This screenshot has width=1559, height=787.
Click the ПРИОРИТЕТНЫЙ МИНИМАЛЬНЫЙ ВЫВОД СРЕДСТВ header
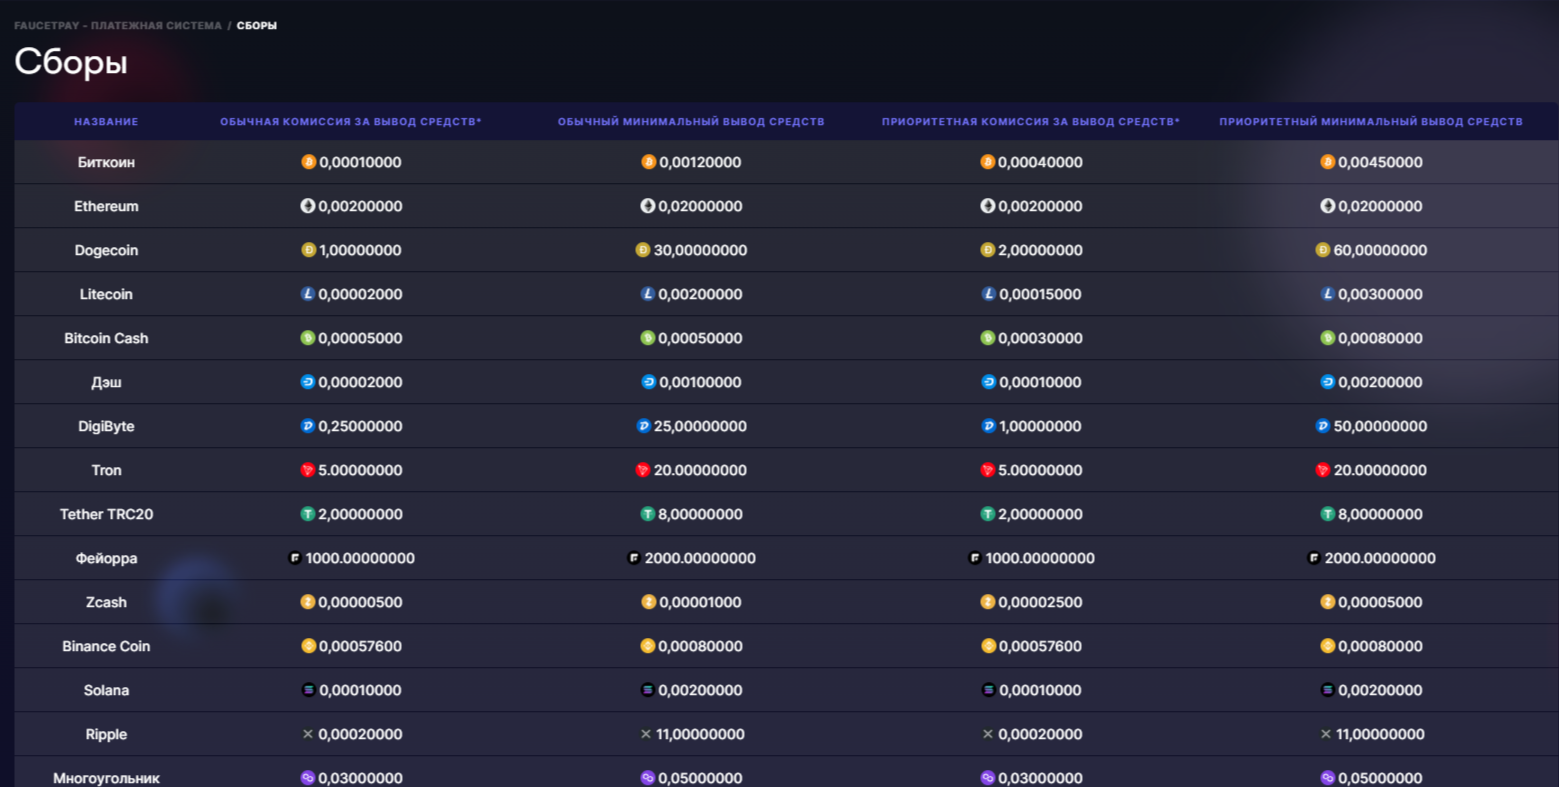[x=1371, y=122]
